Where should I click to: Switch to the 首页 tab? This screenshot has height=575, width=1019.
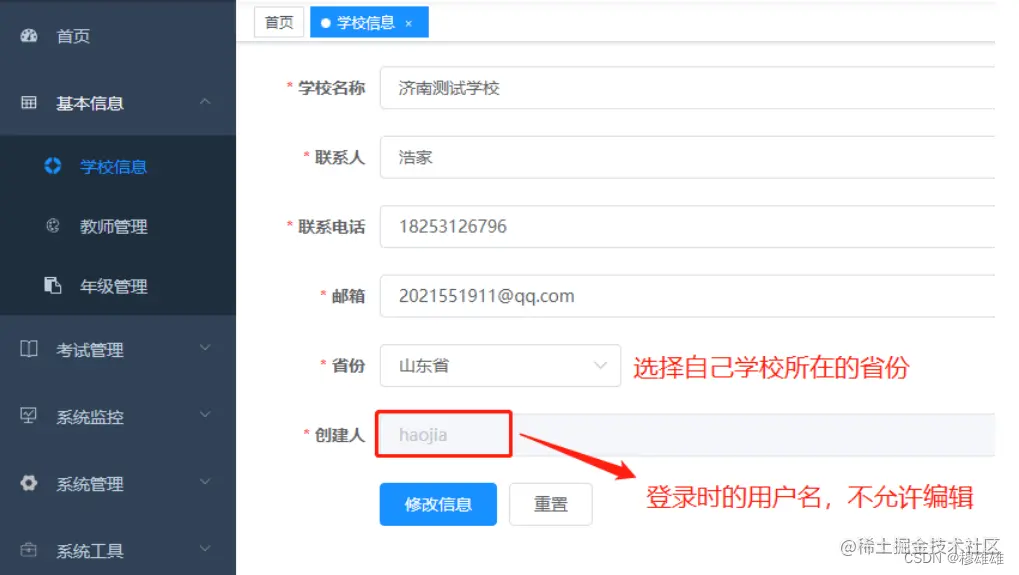pos(279,23)
